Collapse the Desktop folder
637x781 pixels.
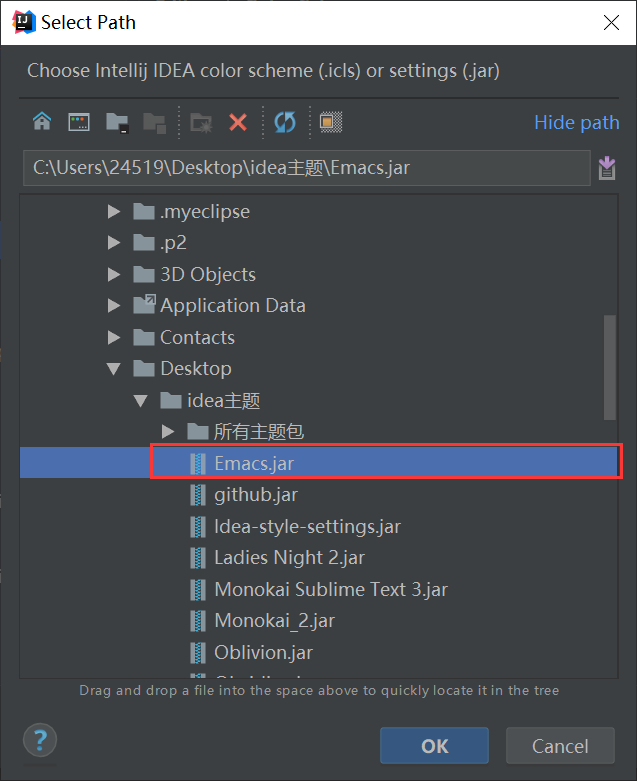pos(114,369)
